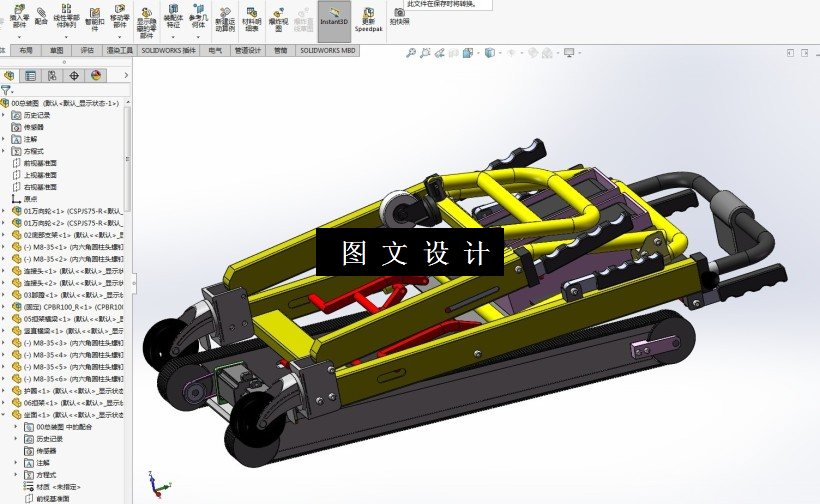Click the Zoom to Fit magnifier icon

(411, 52)
